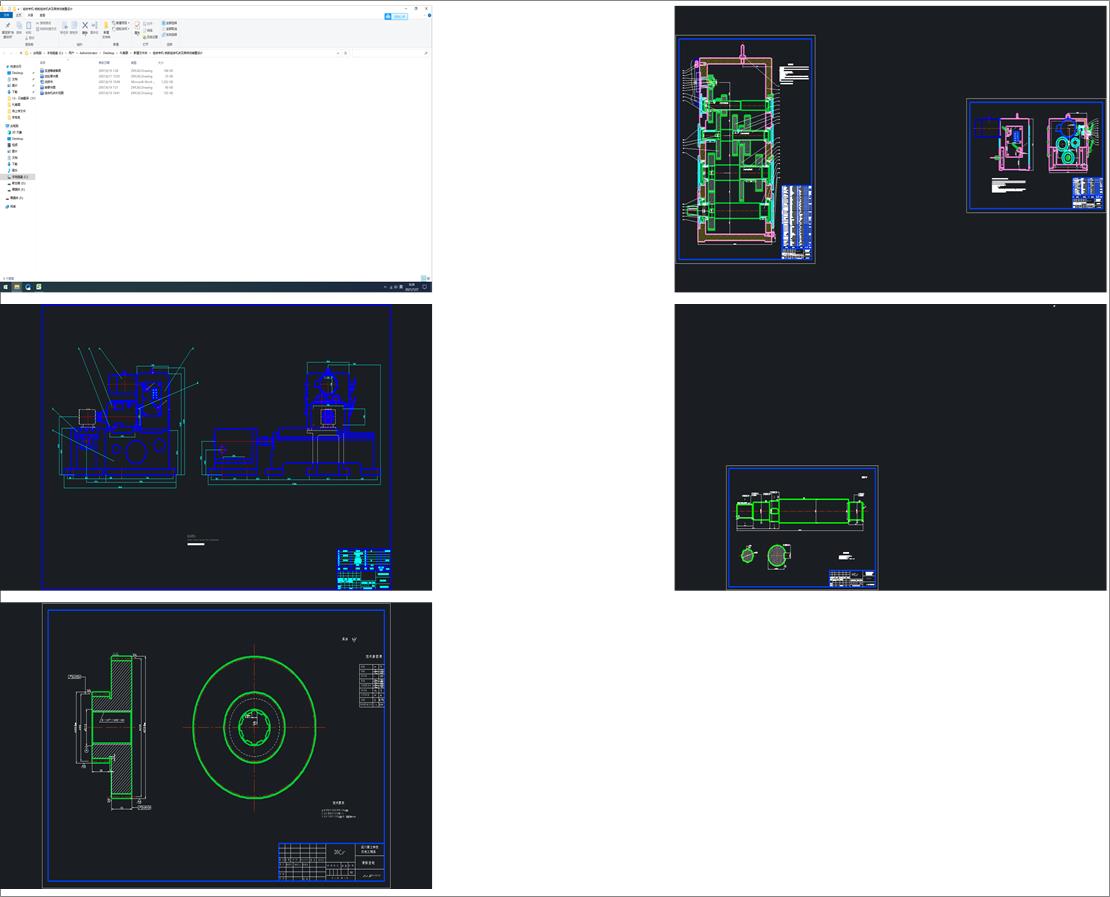Click the Rename icon in ribbon

(94, 28)
